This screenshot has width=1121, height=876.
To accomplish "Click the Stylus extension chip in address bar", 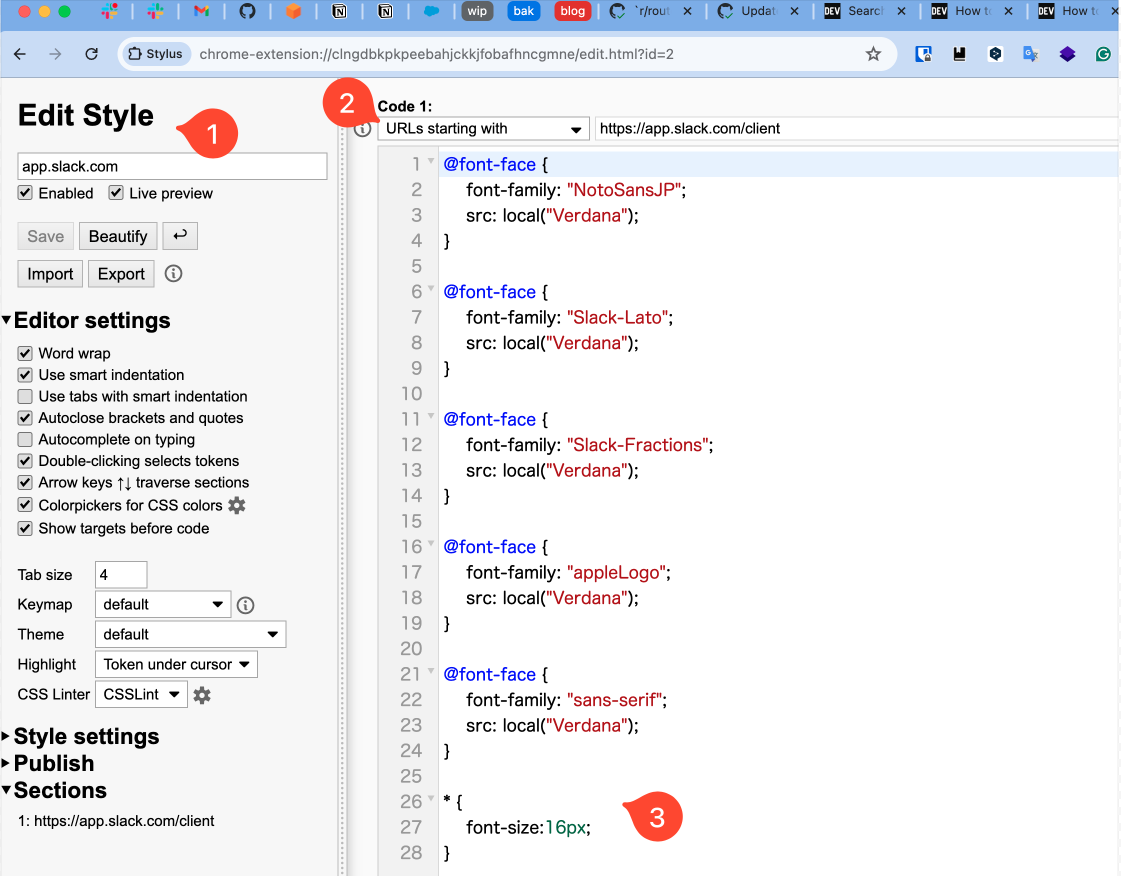I will [x=155, y=54].
